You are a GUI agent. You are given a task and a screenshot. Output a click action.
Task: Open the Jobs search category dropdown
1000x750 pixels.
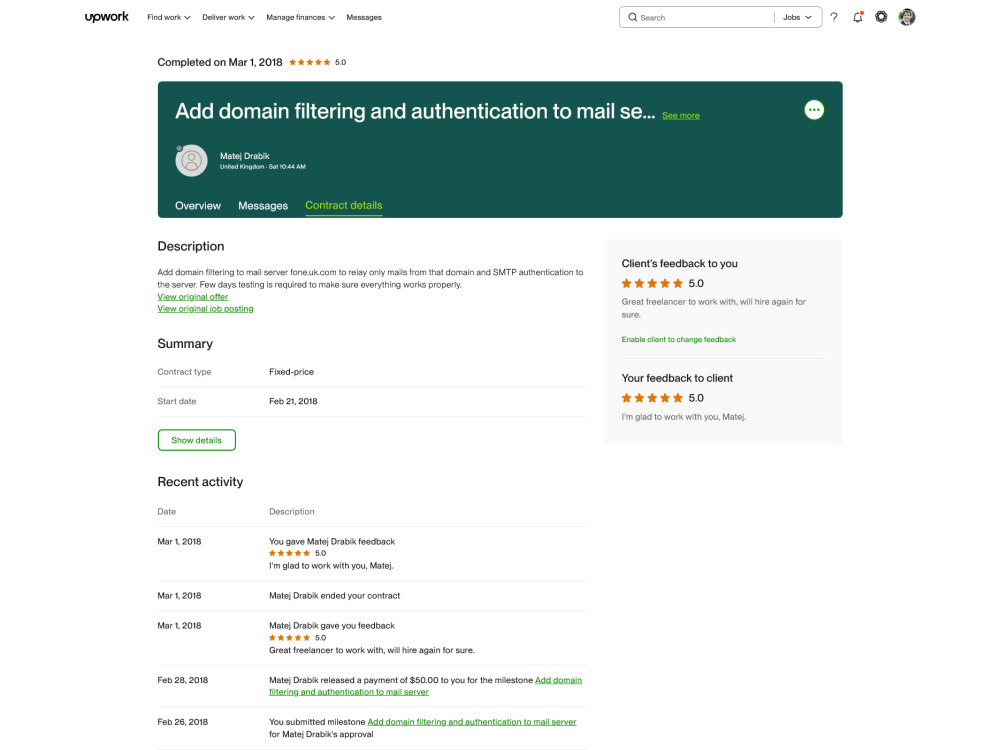(797, 17)
